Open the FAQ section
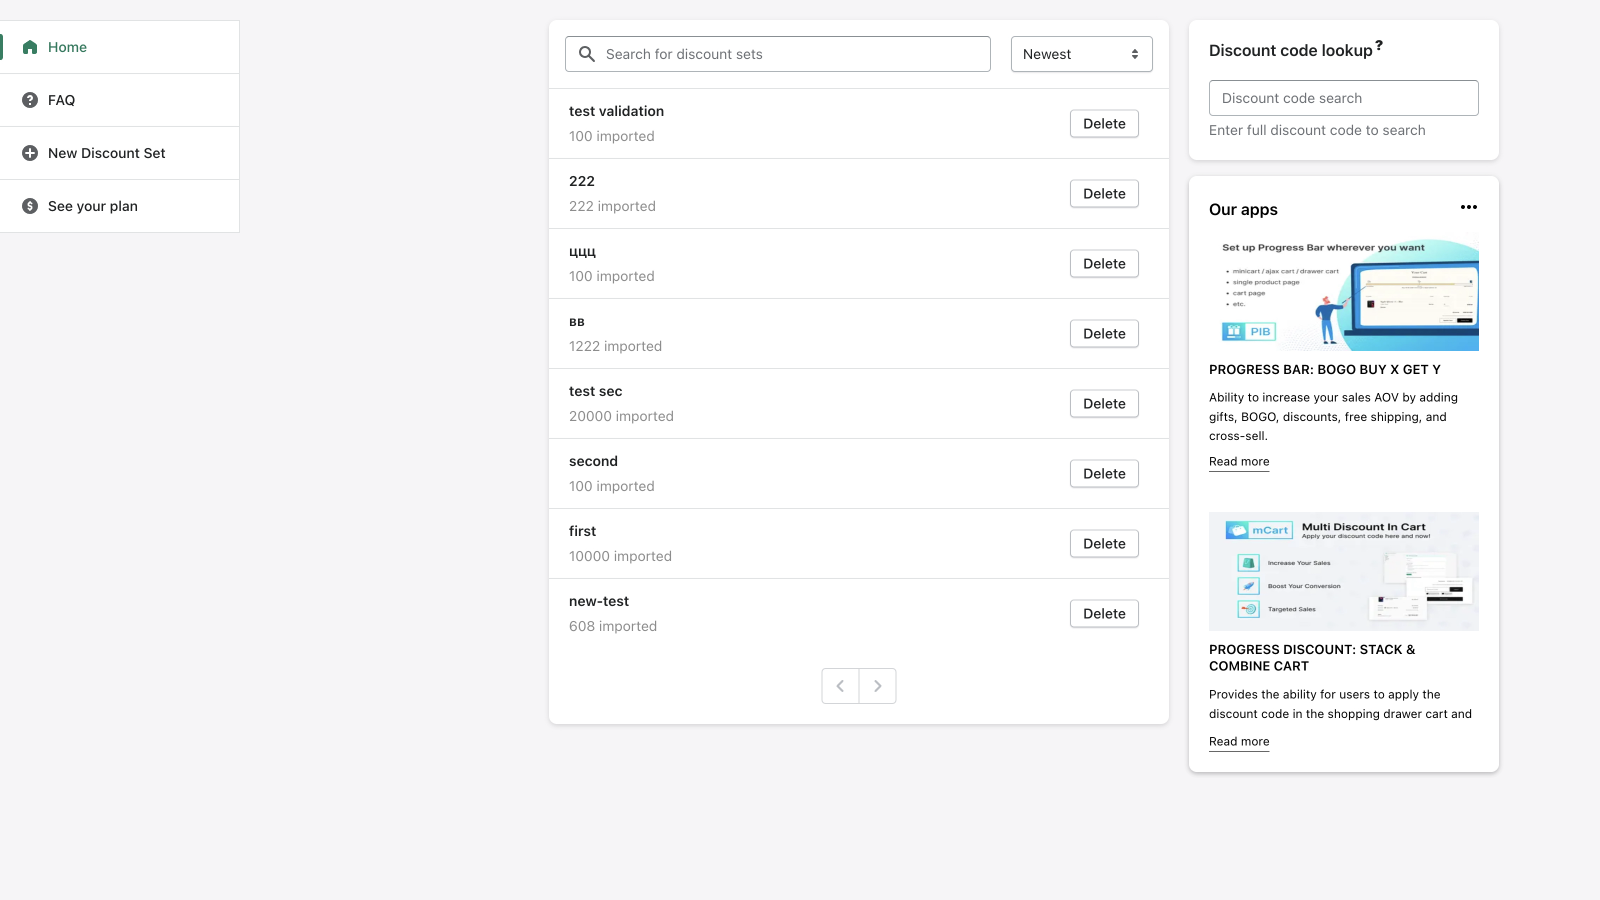The width and height of the screenshot is (1600, 900). click(x=61, y=99)
